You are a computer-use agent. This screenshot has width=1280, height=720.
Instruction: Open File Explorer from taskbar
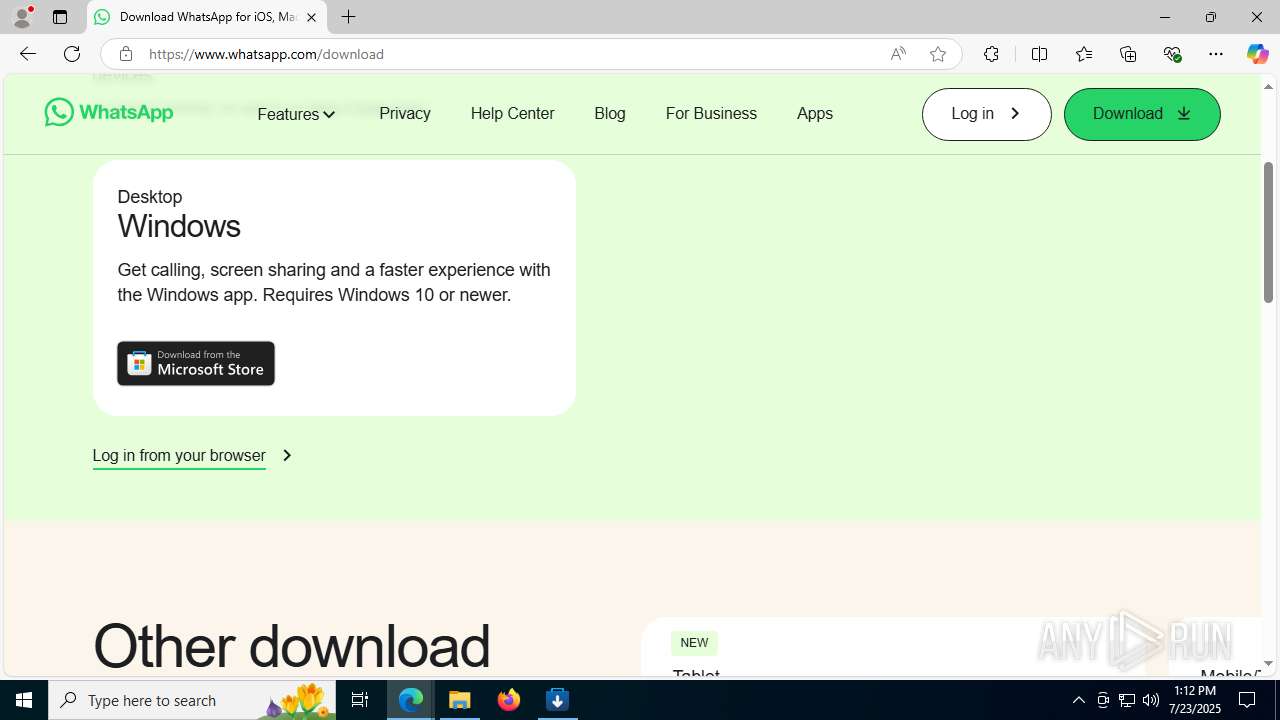460,700
